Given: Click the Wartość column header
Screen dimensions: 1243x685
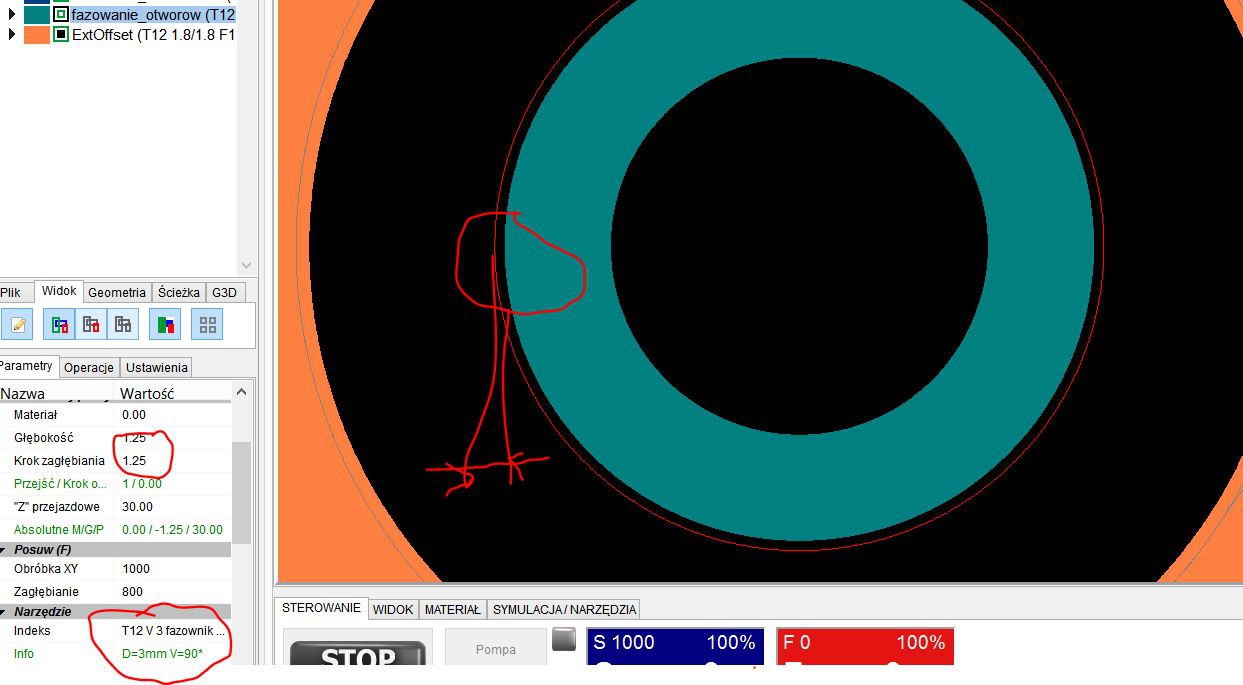Looking at the screenshot, I should [x=147, y=393].
